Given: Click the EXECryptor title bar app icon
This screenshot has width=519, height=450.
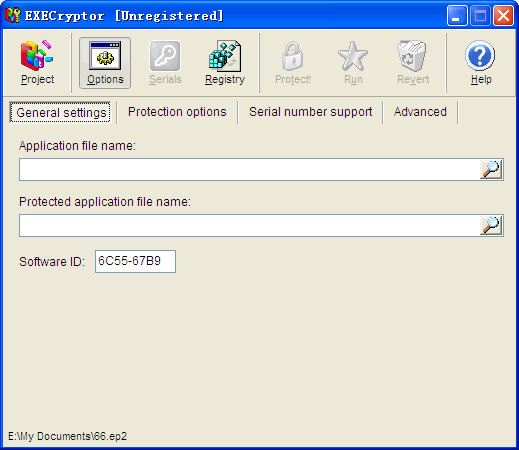Looking at the screenshot, I should tap(13, 15).
